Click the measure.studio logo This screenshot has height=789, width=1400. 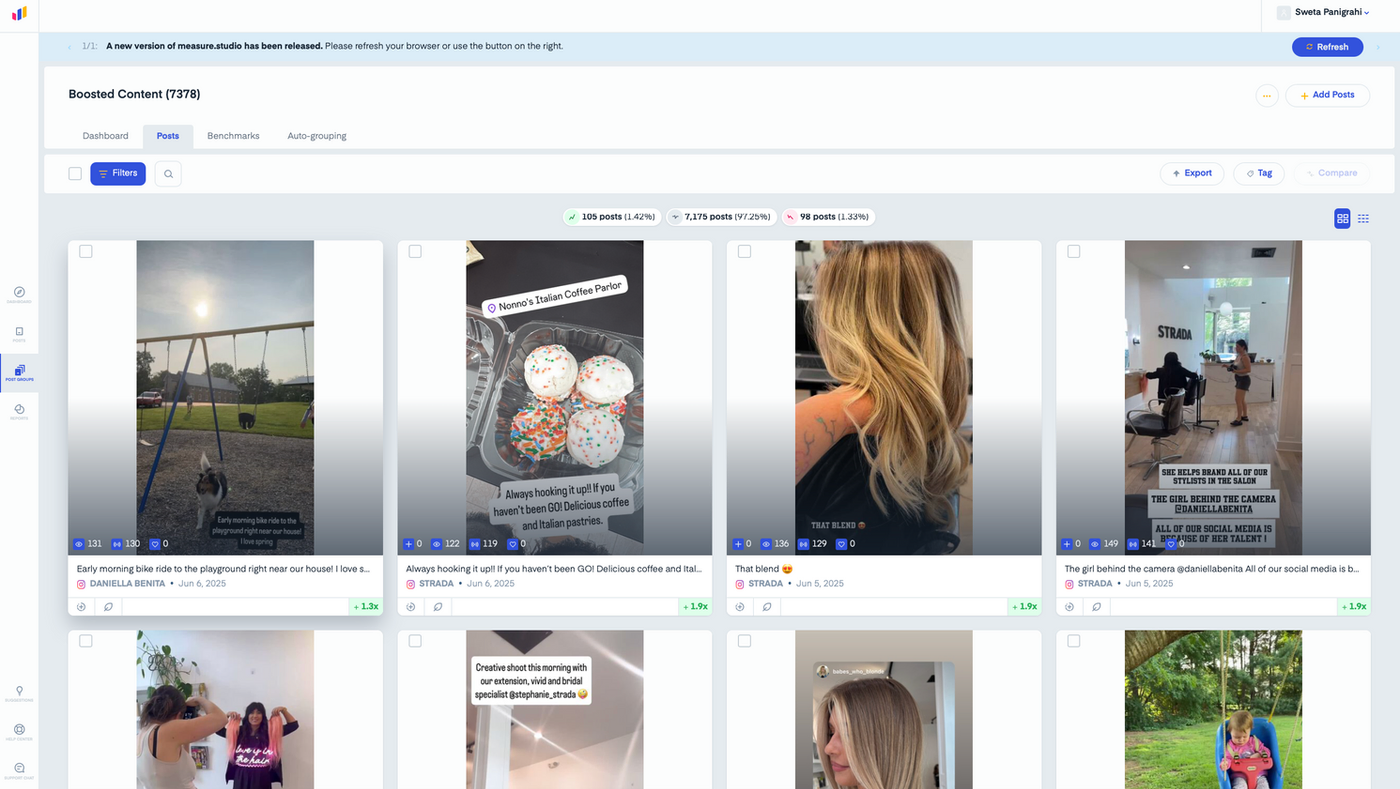(19, 14)
